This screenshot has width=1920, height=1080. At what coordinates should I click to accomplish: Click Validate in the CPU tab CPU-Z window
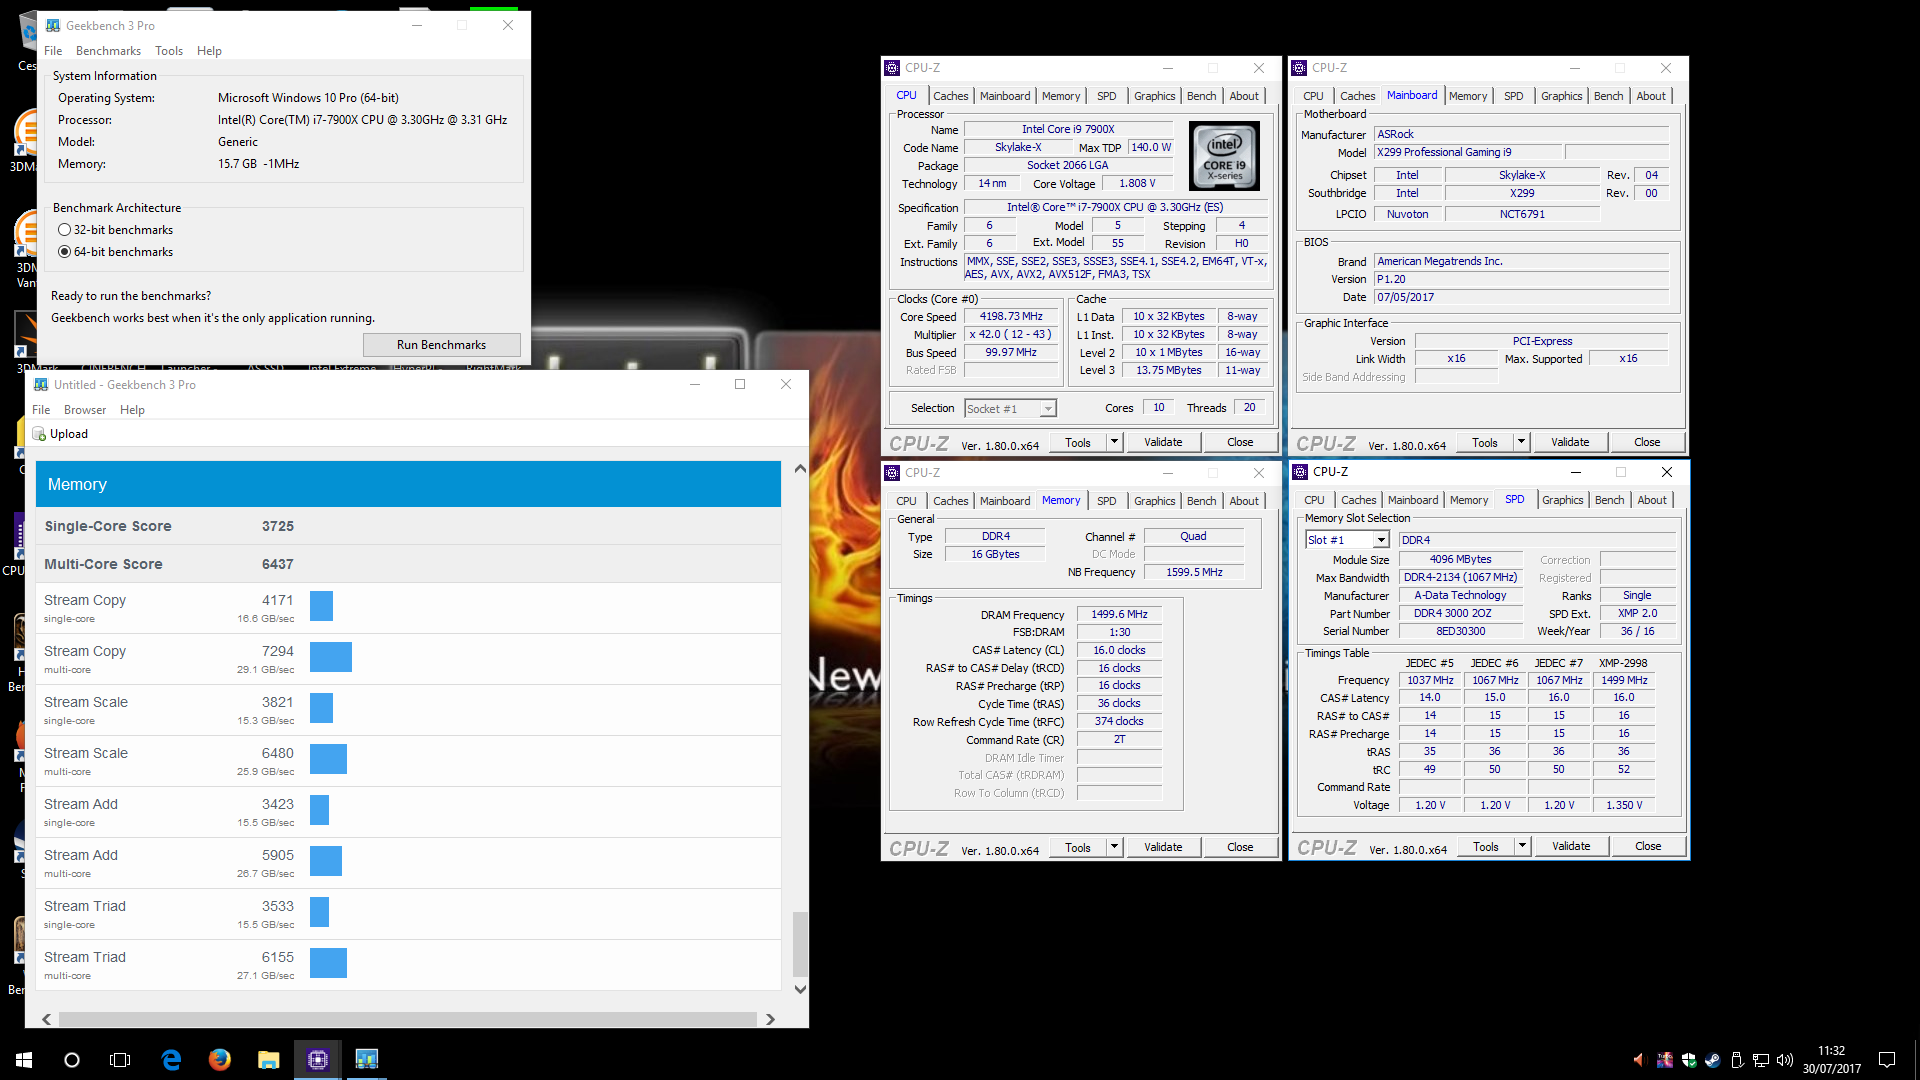[x=1162, y=442]
